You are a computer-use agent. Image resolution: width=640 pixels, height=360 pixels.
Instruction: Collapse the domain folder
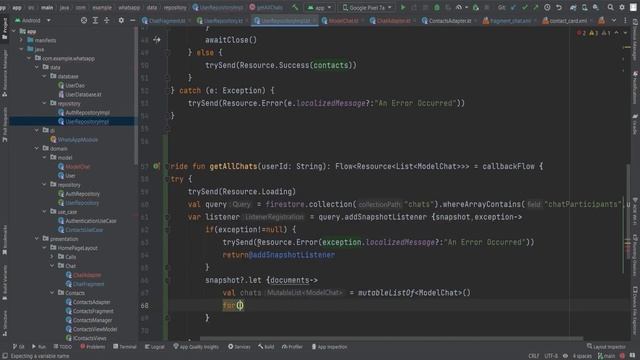click(x=37, y=149)
